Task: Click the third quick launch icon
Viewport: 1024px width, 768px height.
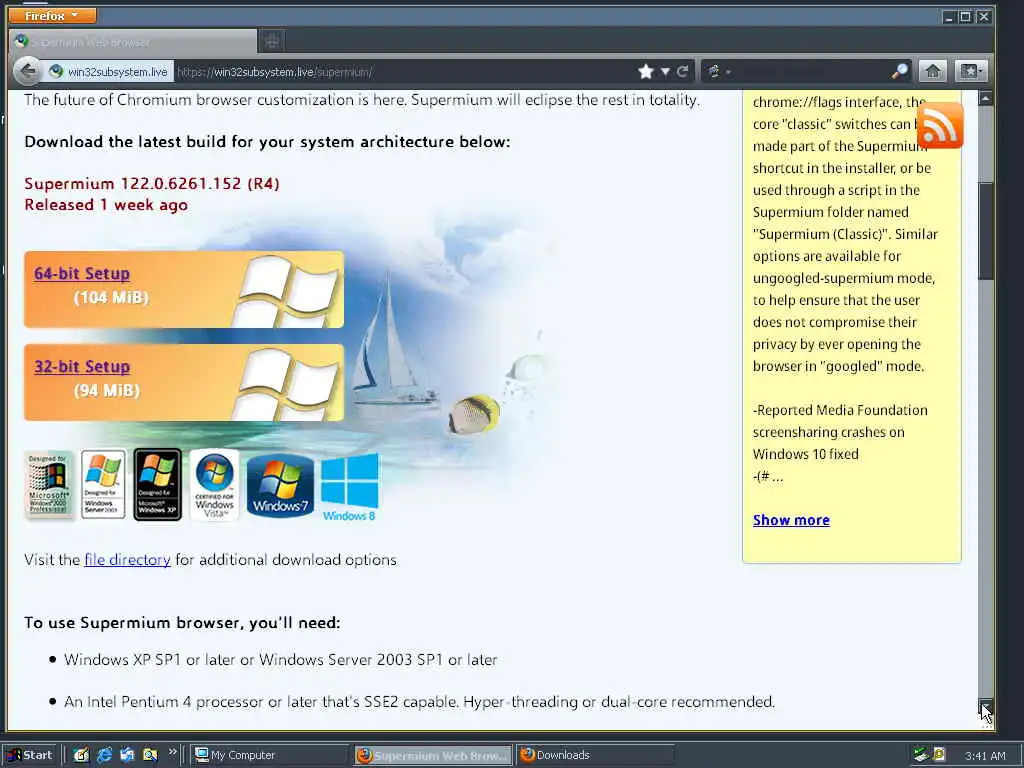Action: pyautogui.click(x=127, y=755)
